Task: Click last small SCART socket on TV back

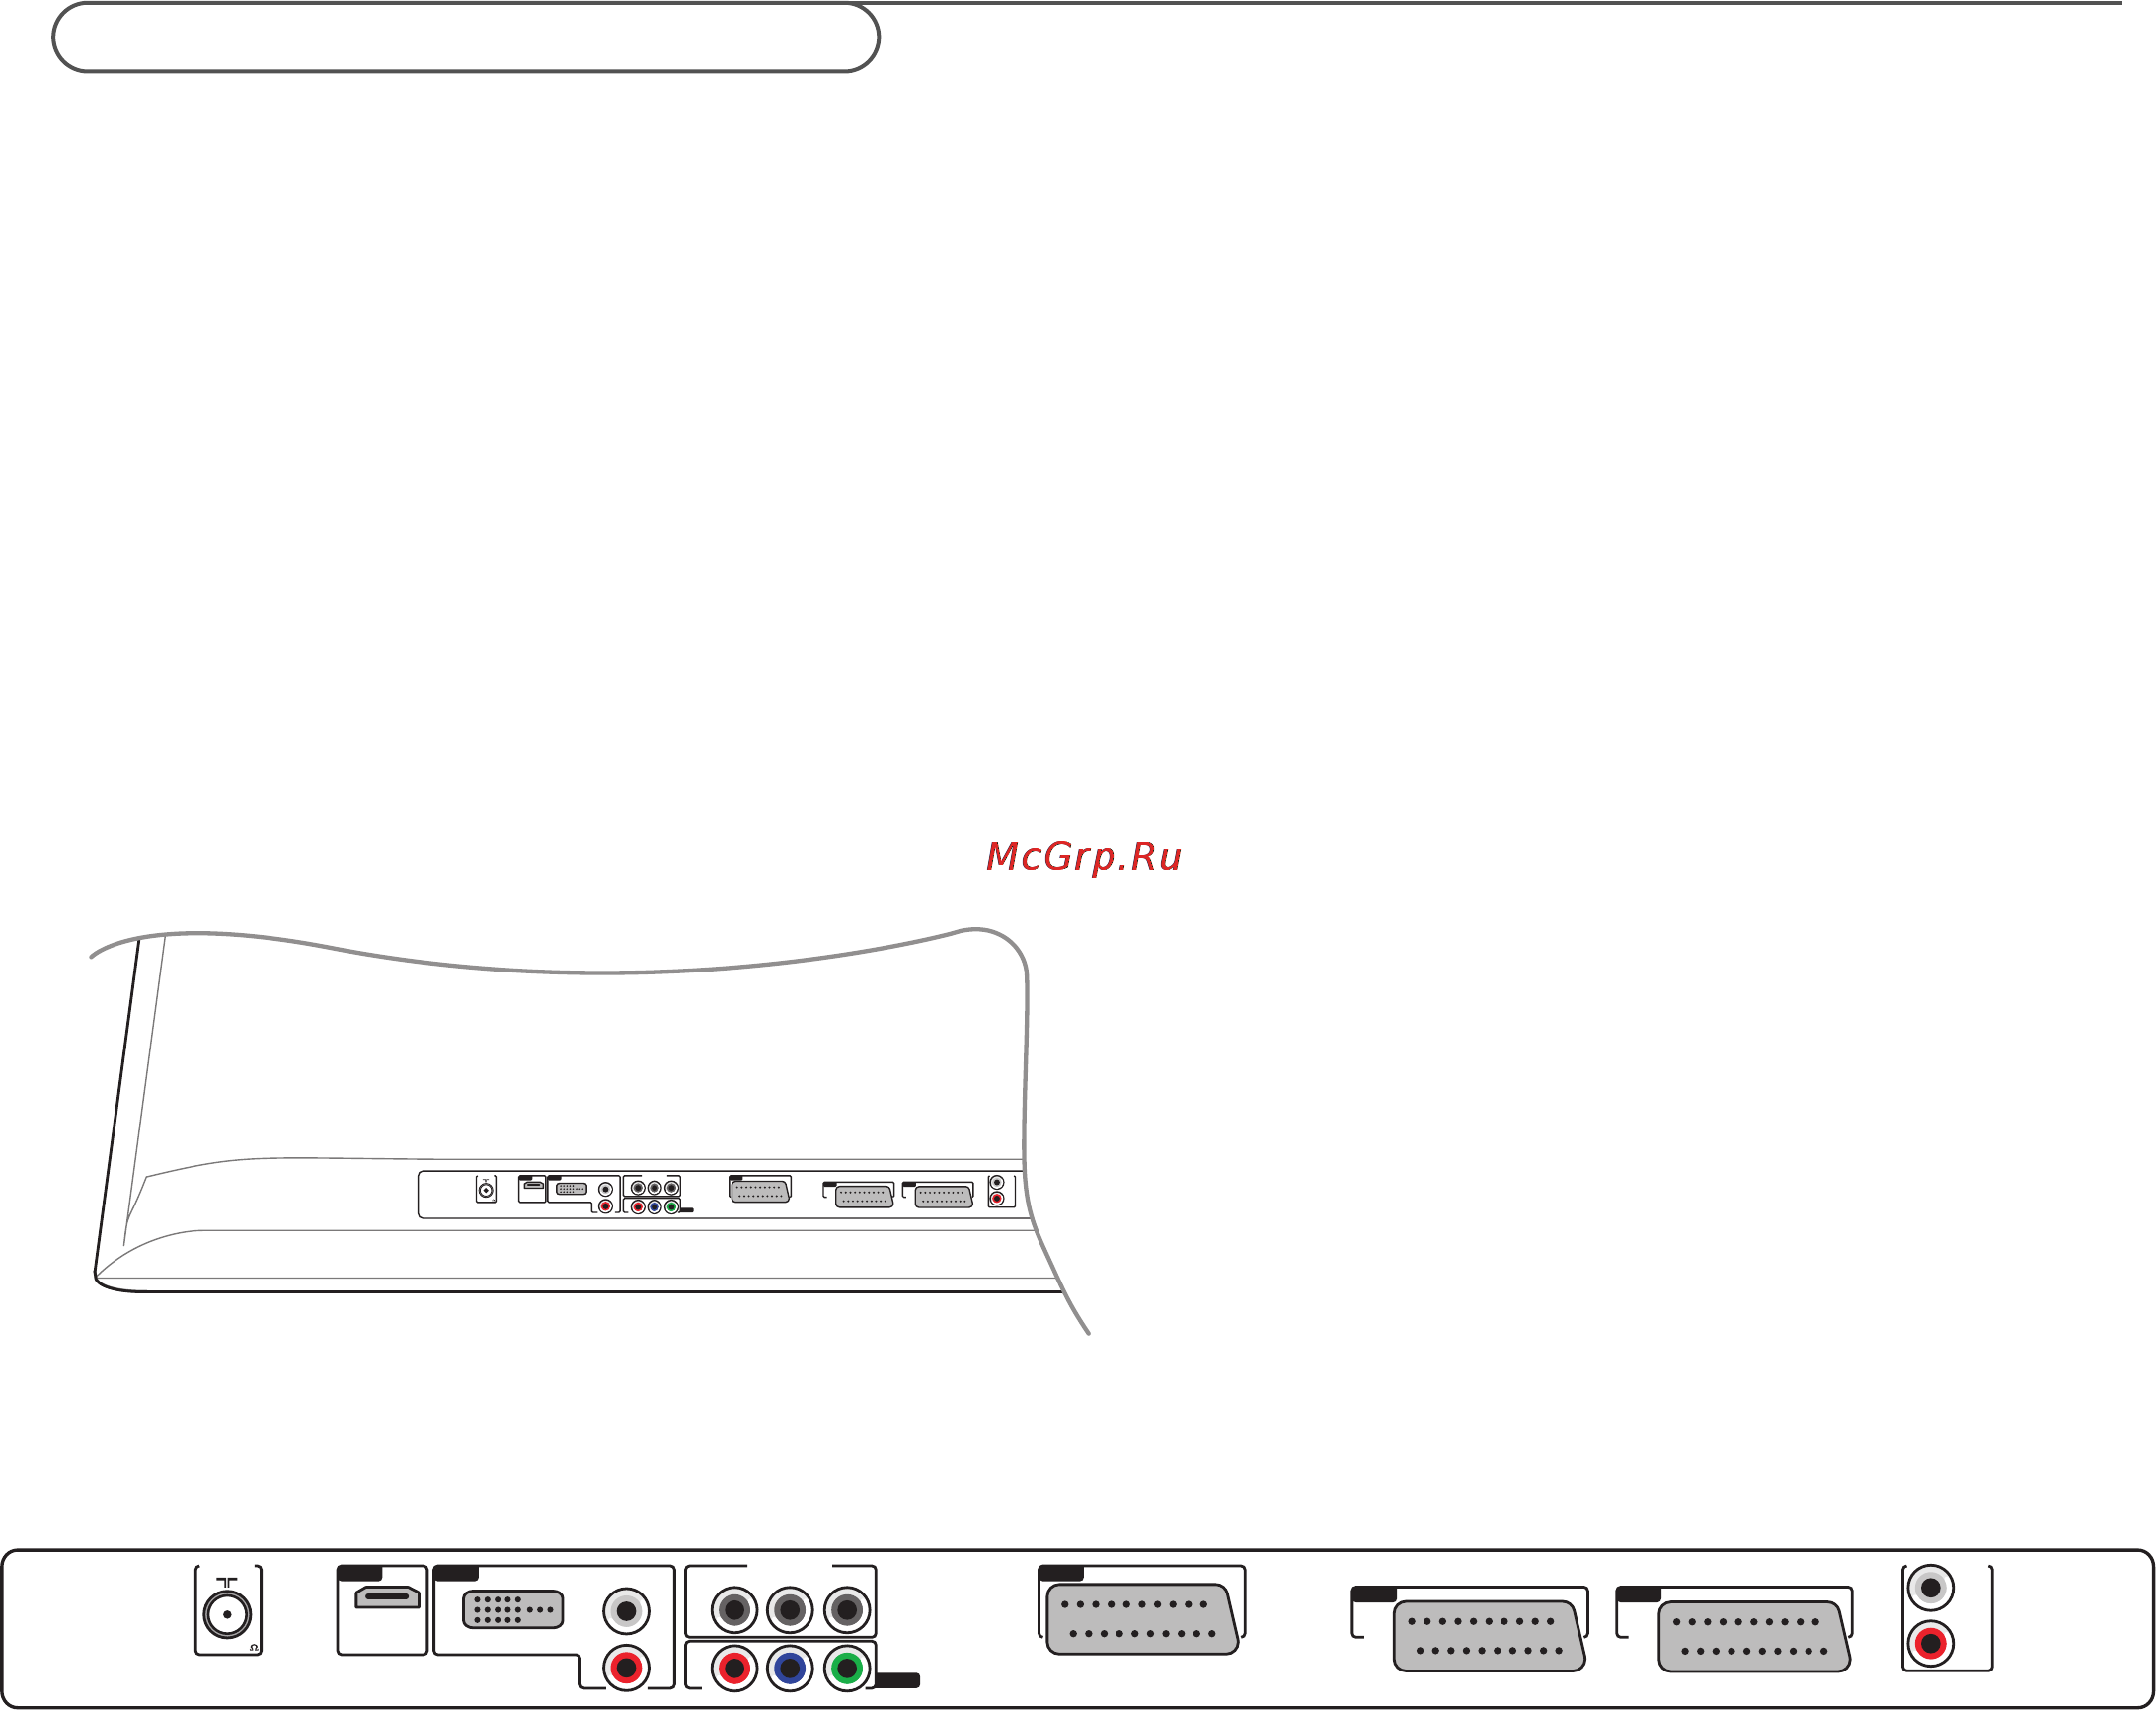Action: tap(944, 1197)
